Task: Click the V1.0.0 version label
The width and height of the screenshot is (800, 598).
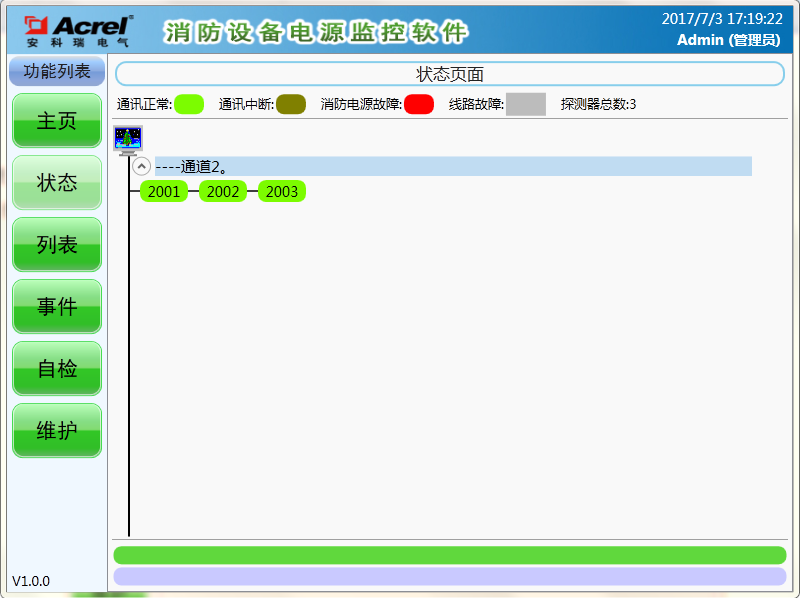Action: pyautogui.click(x=31, y=581)
